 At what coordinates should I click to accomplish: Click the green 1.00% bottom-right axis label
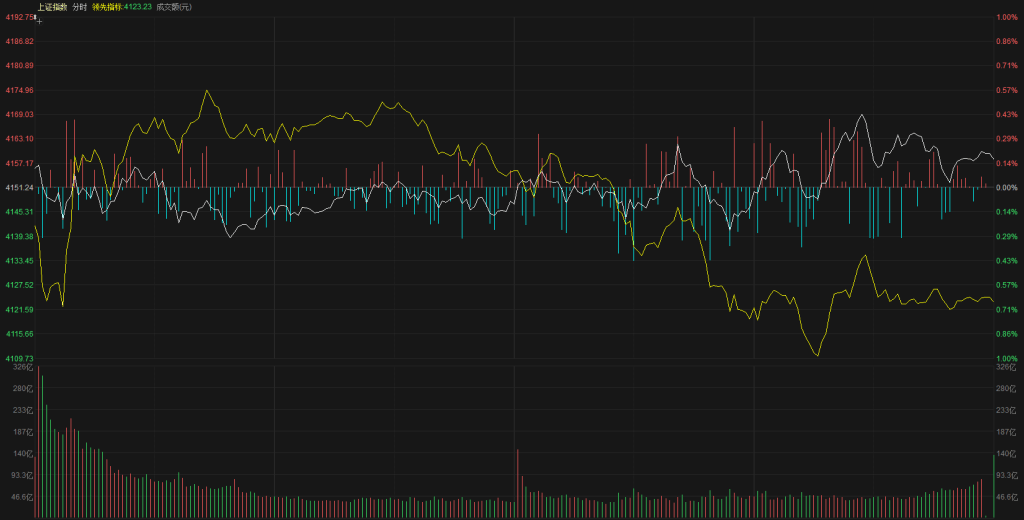tap(1007, 358)
